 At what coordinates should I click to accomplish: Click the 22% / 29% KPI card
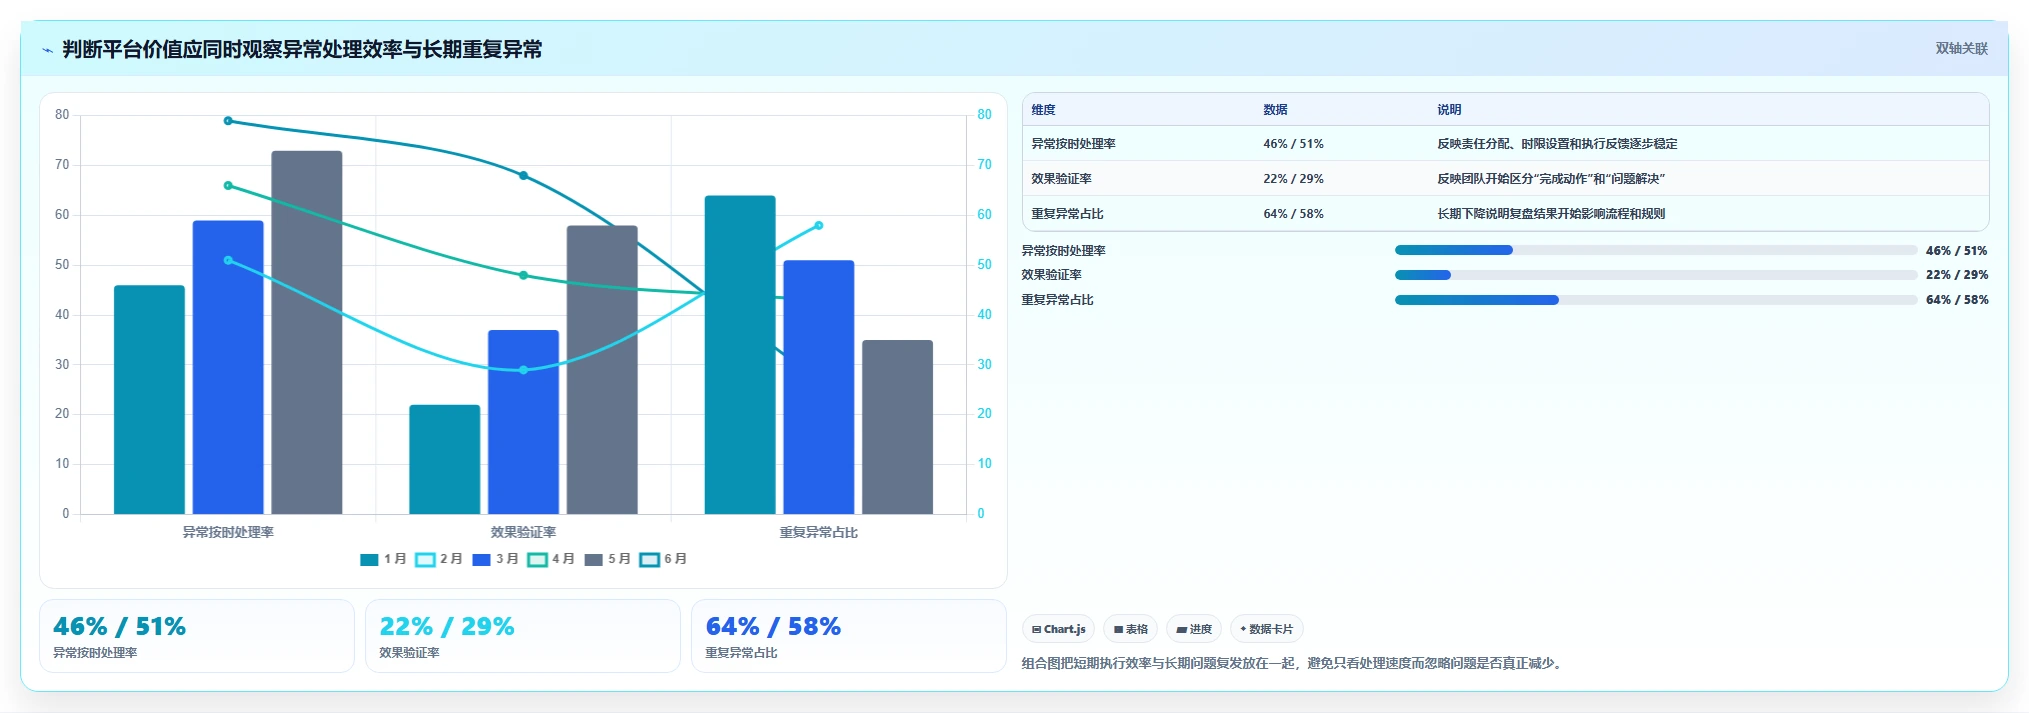[x=523, y=636]
